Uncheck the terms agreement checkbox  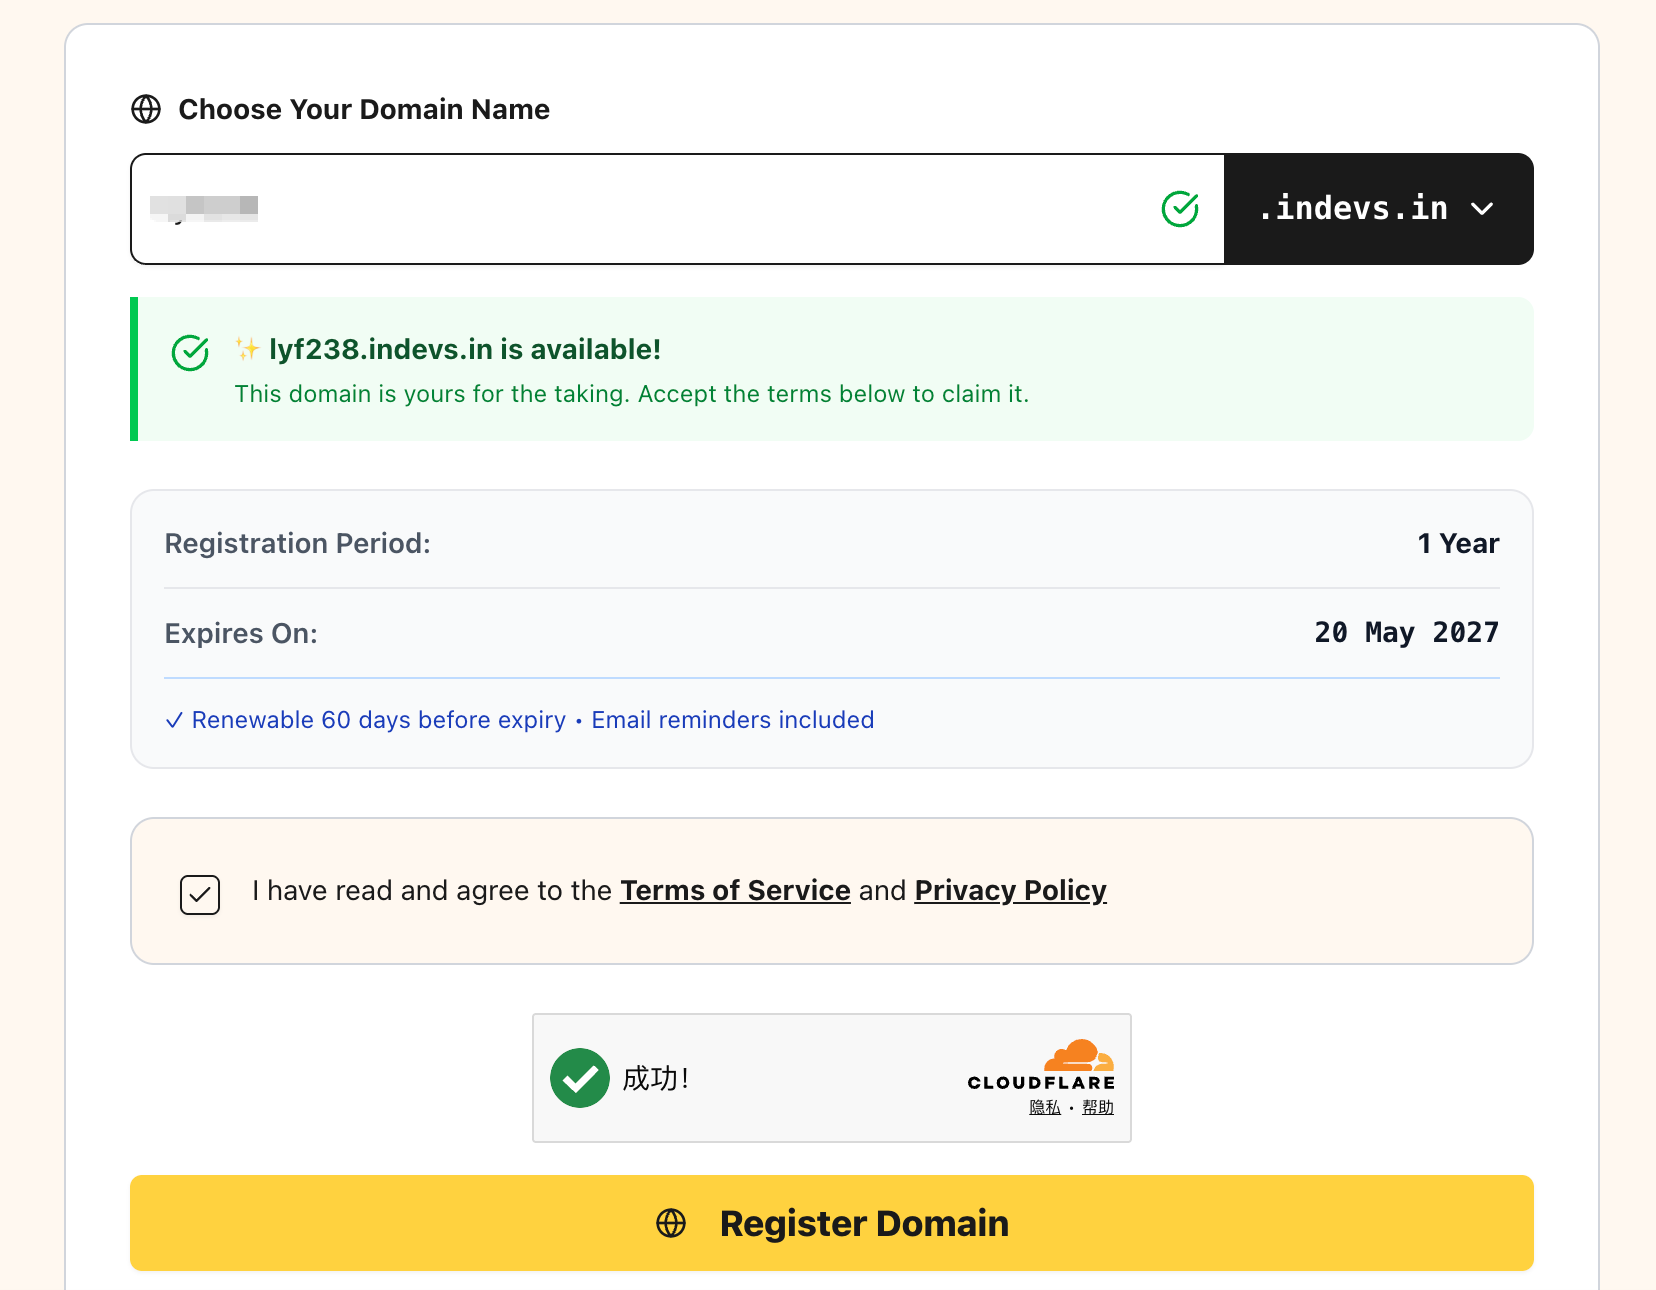pyautogui.click(x=200, y=894)
